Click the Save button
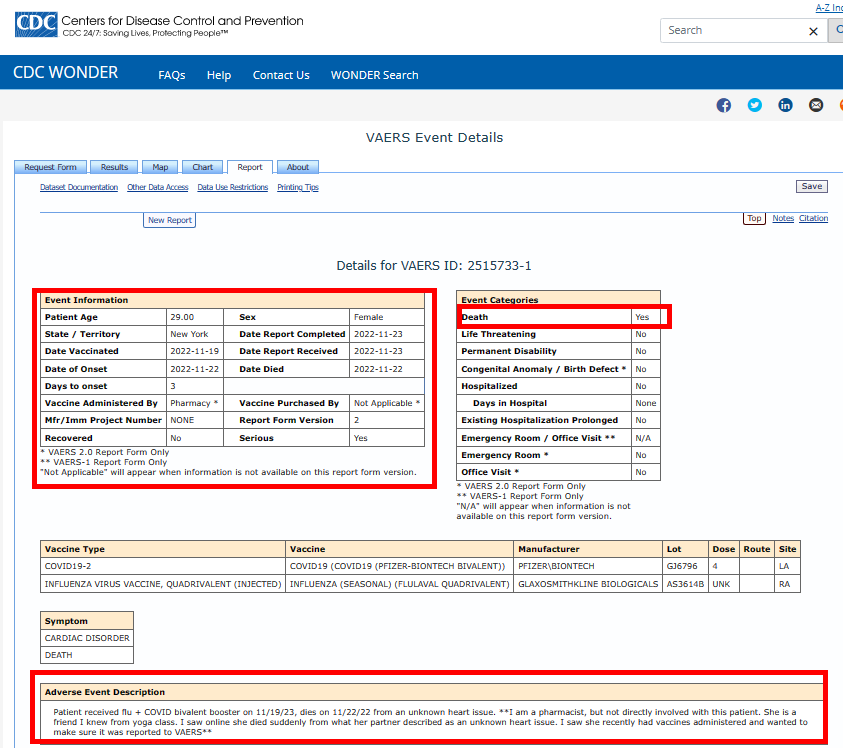The image size is (843, 748). click(812, 186)
